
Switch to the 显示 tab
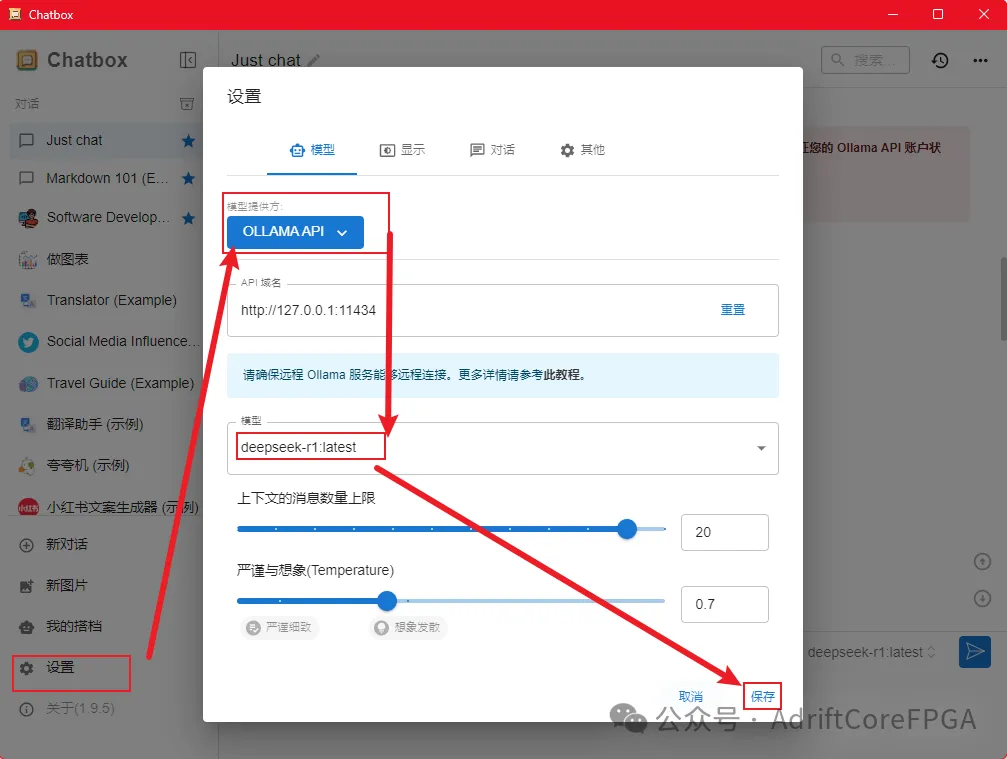coord(402,150)
